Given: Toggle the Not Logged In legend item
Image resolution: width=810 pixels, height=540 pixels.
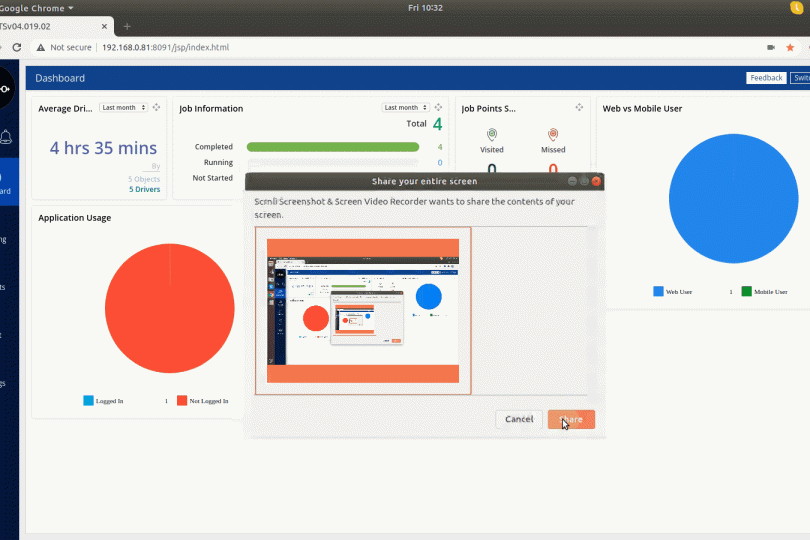Looking at the screenshot, I should click(203, 401).
